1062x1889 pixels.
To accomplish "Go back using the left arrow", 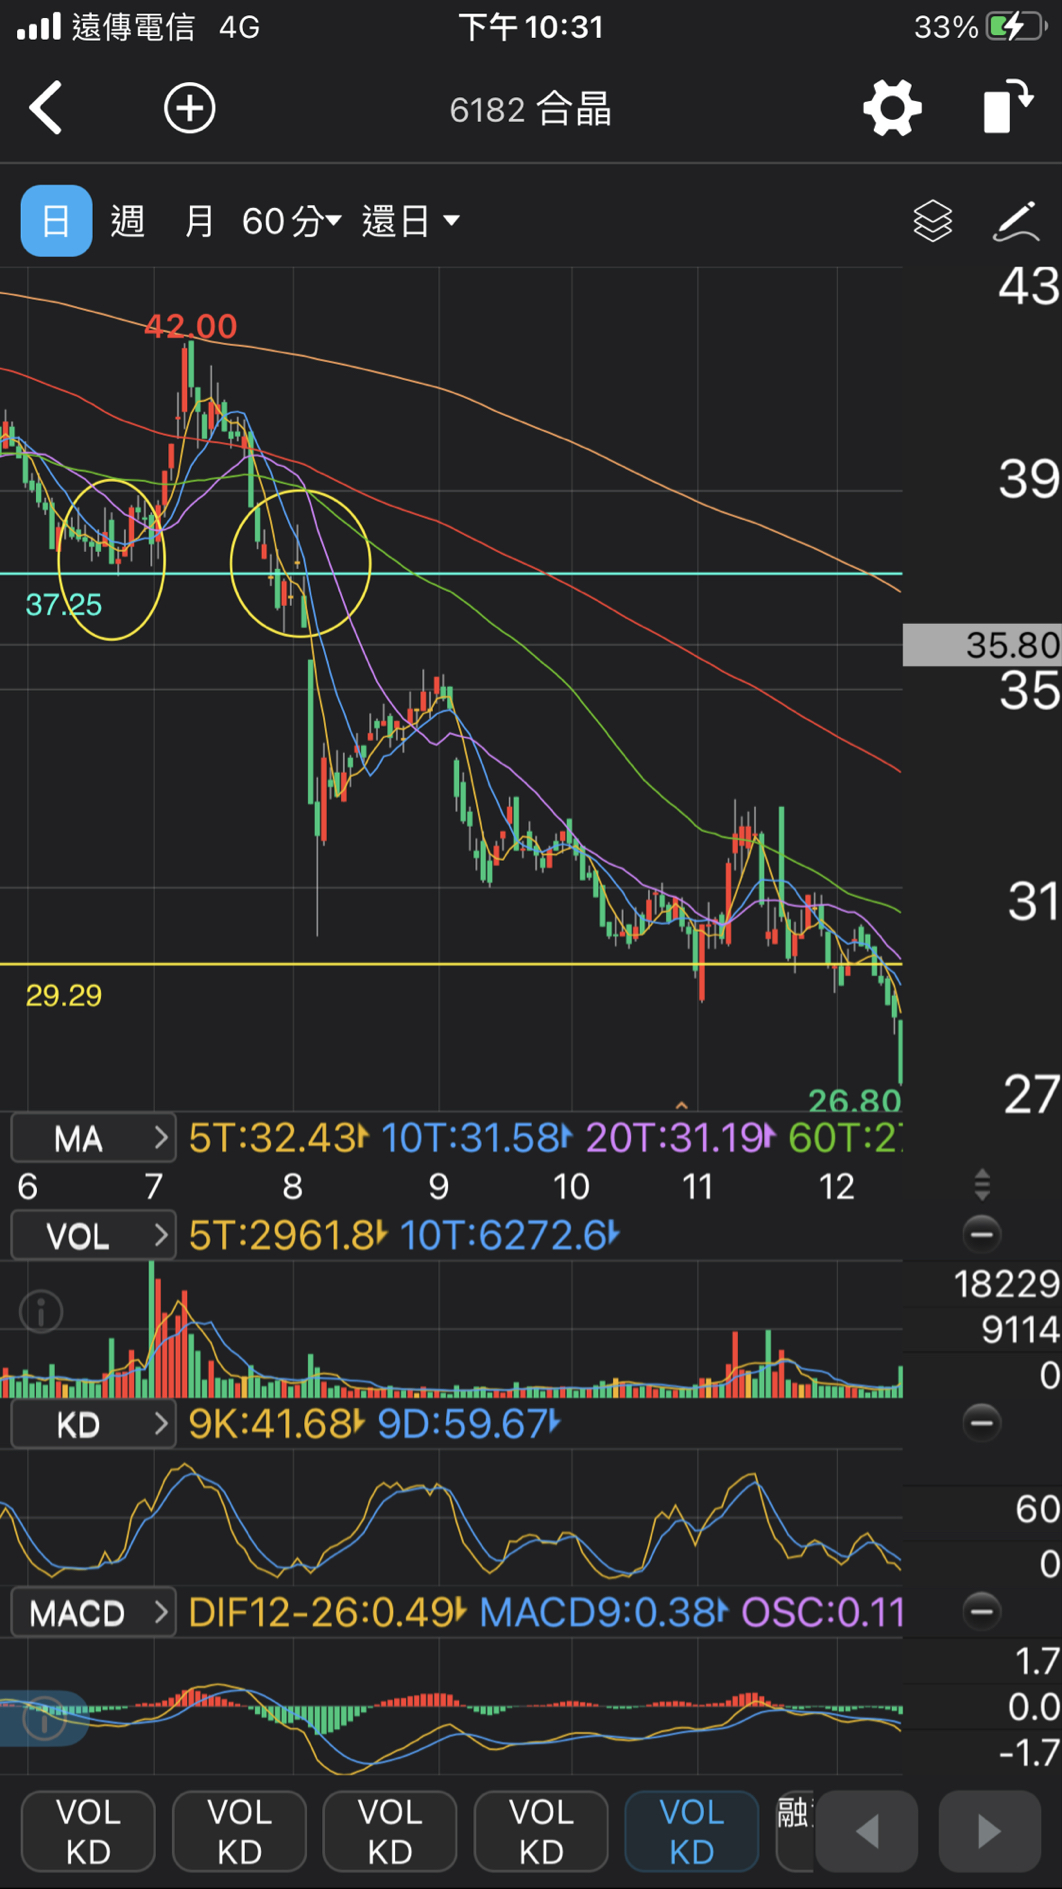I will 46,107.
